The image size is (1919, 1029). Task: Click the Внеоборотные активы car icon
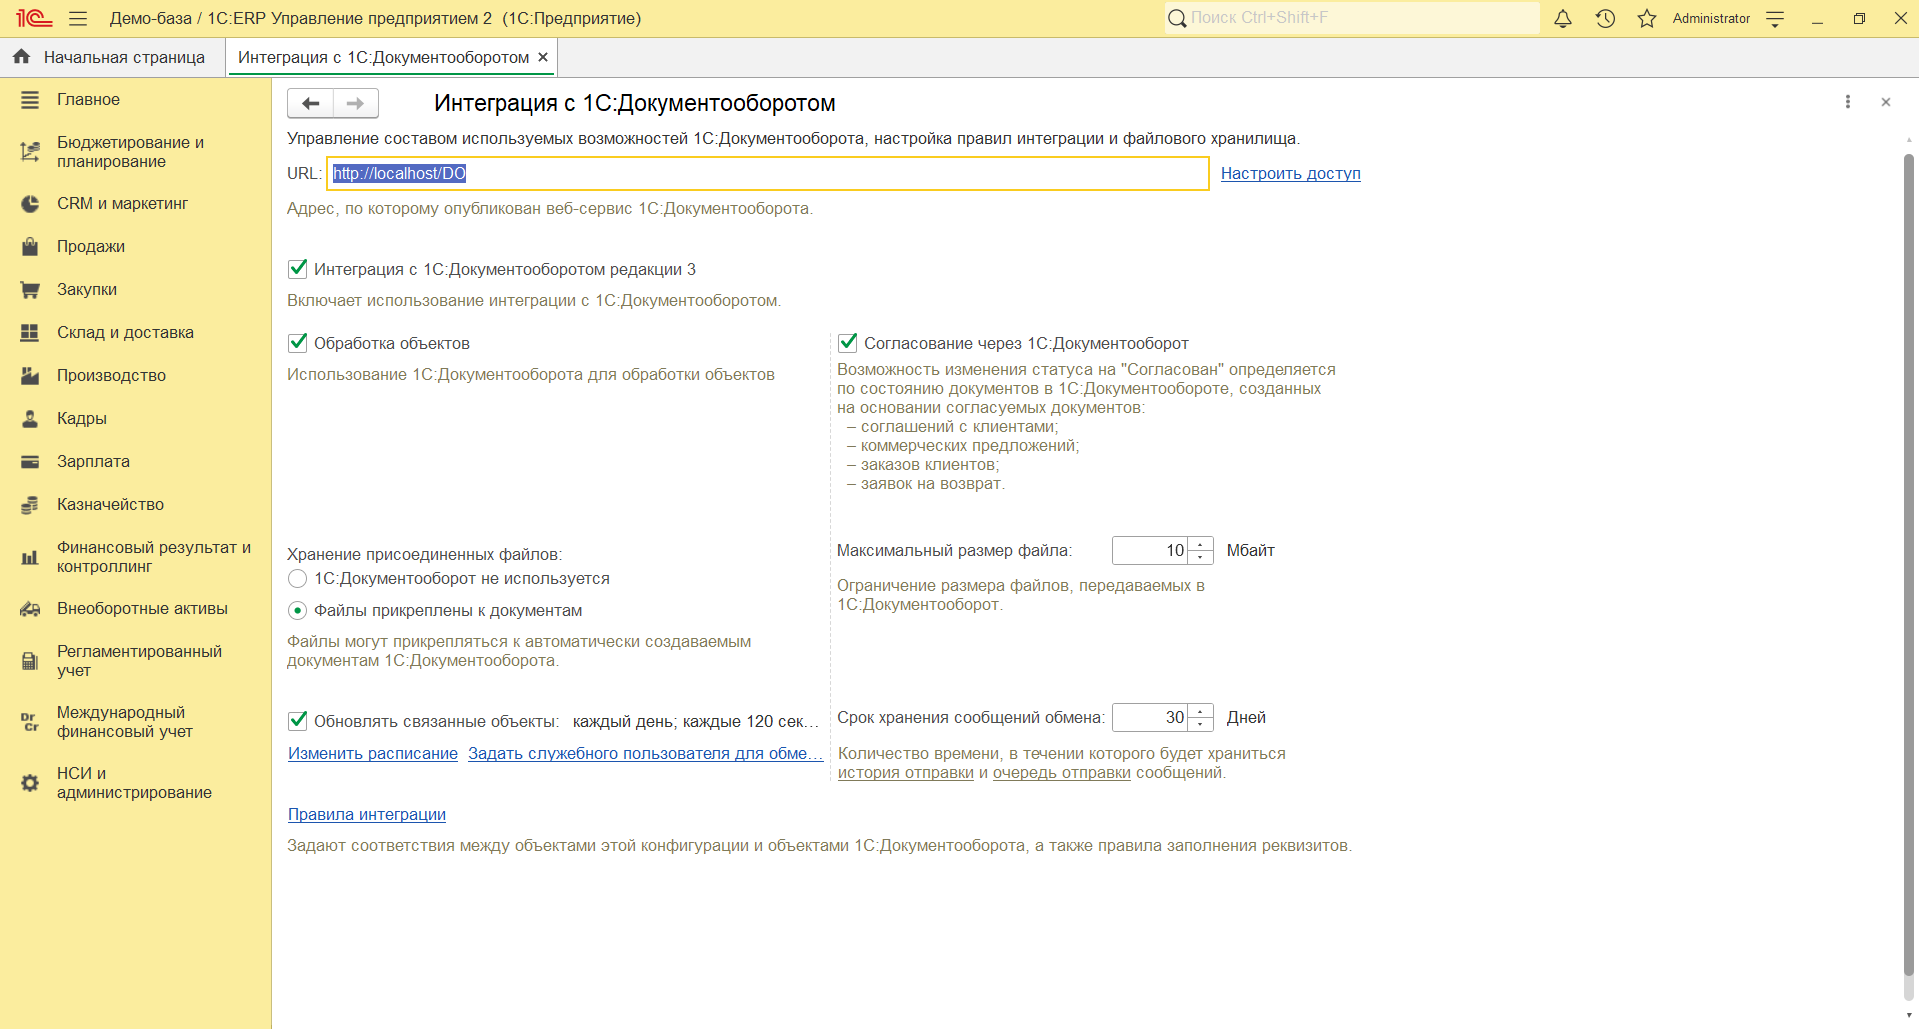point(30,609)
